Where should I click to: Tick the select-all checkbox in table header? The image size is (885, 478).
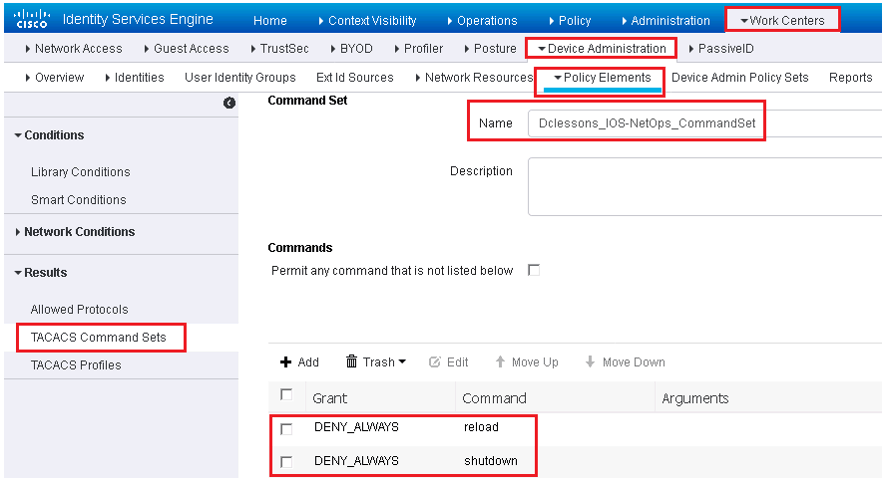[x=286, y=394]
